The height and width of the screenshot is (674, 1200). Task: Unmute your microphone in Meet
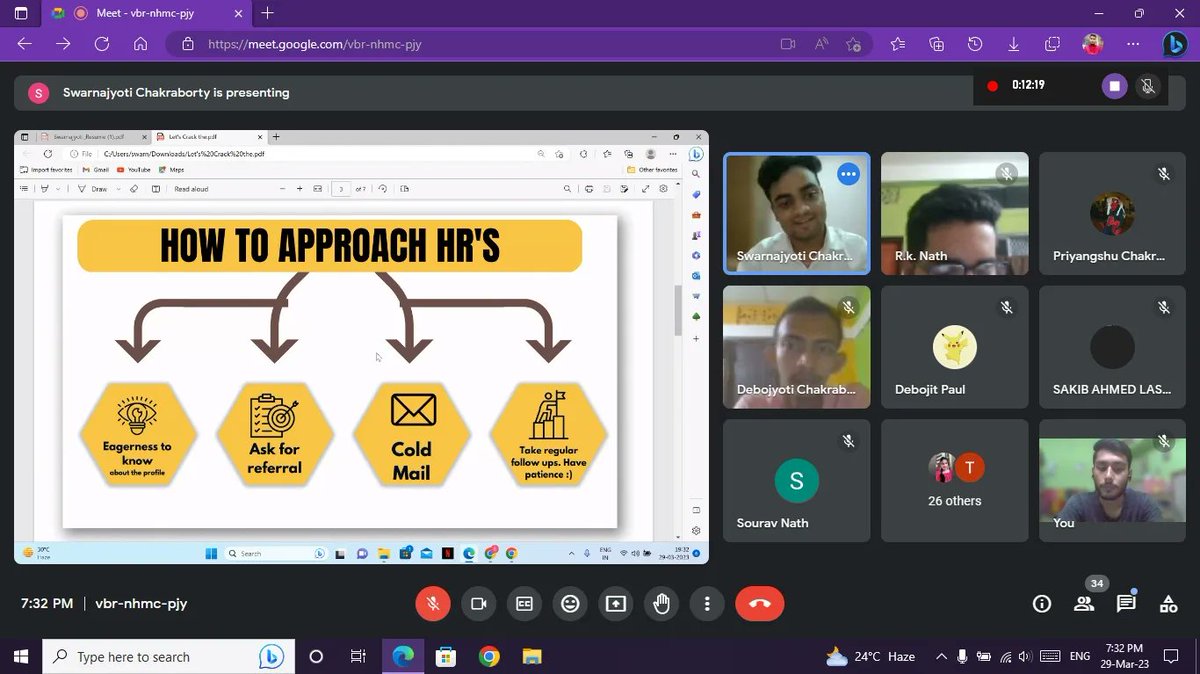(433, 603)
